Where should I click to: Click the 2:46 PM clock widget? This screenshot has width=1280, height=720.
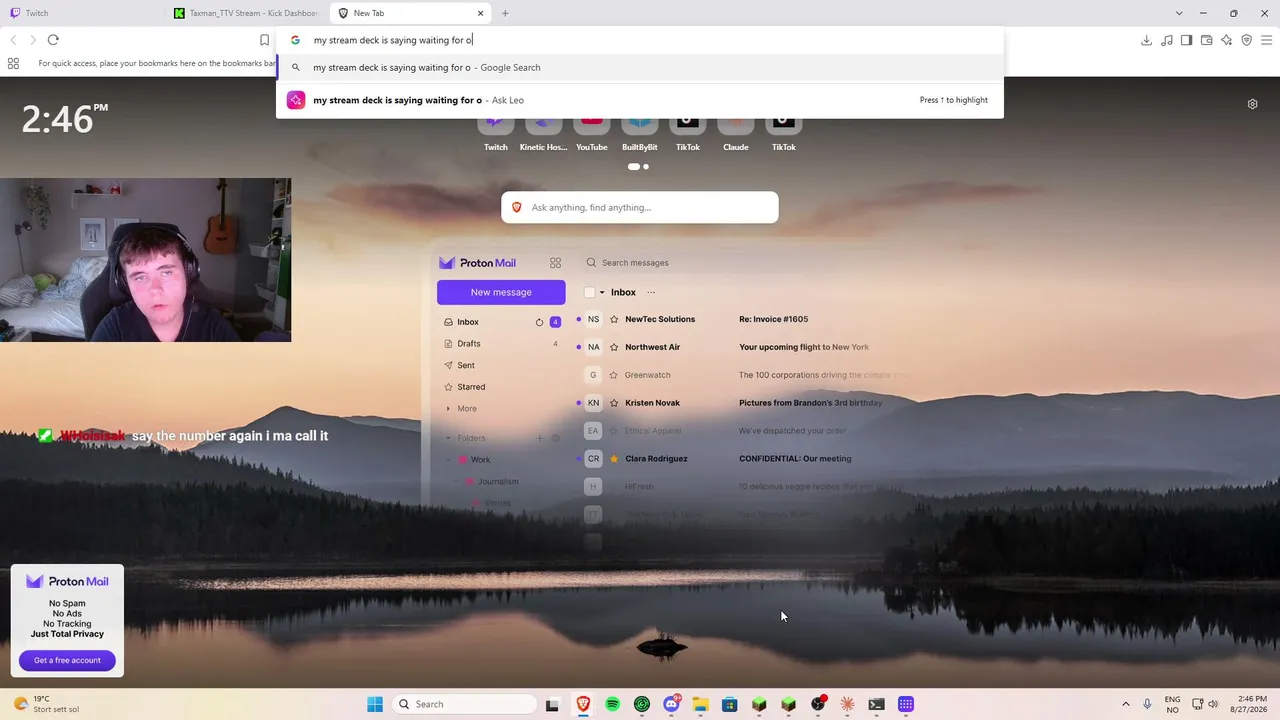65,119
